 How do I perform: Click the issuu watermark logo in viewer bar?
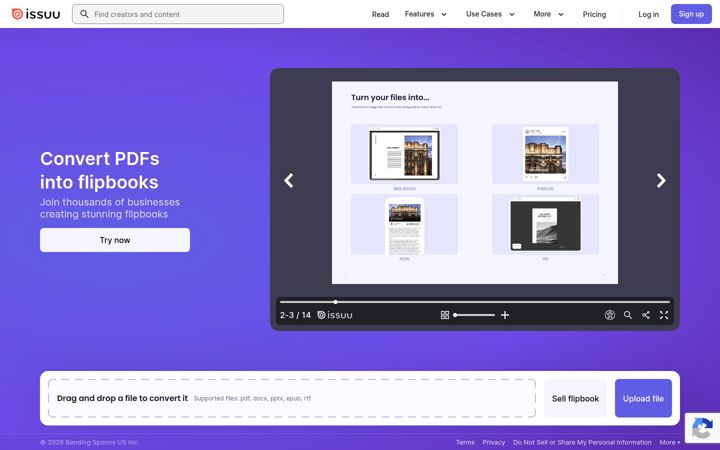[x=335, y=315]
